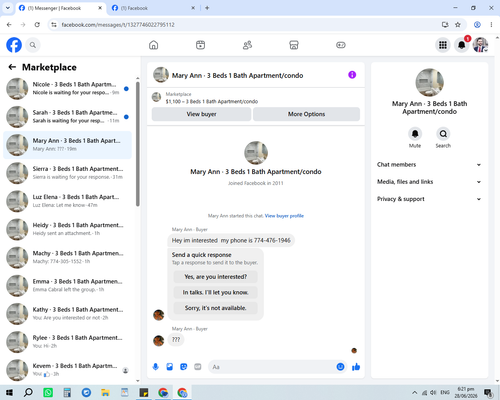
Task: Open WhatsApp from the Windows taskbar
Action: click(x=48, y=392)
